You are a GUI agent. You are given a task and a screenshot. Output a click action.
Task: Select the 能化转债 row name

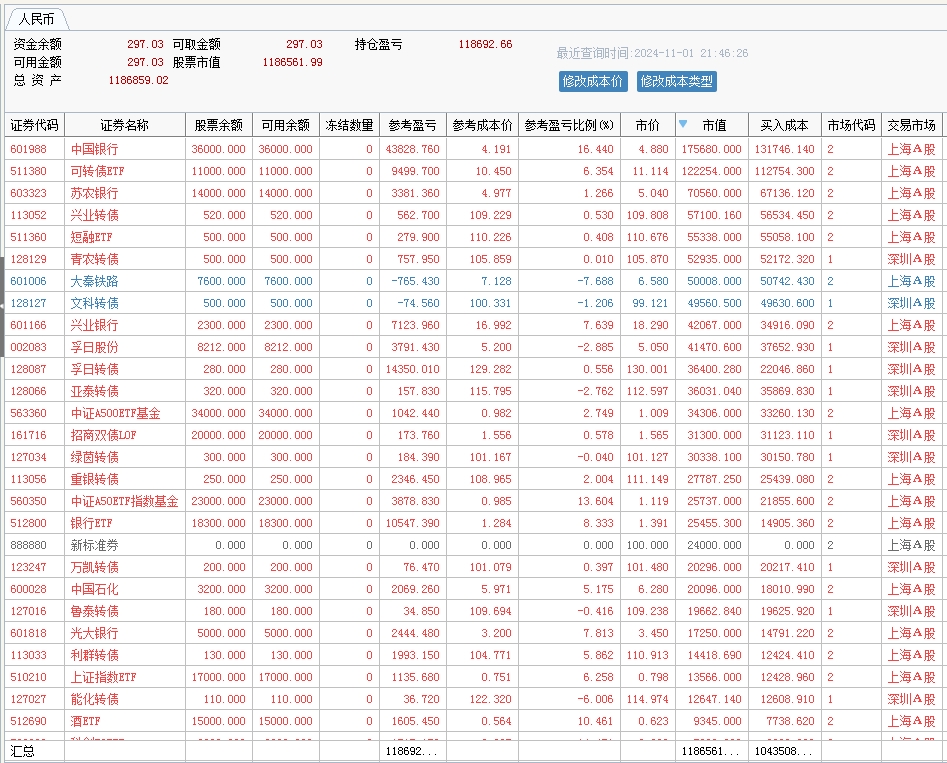tap(94, 700)
